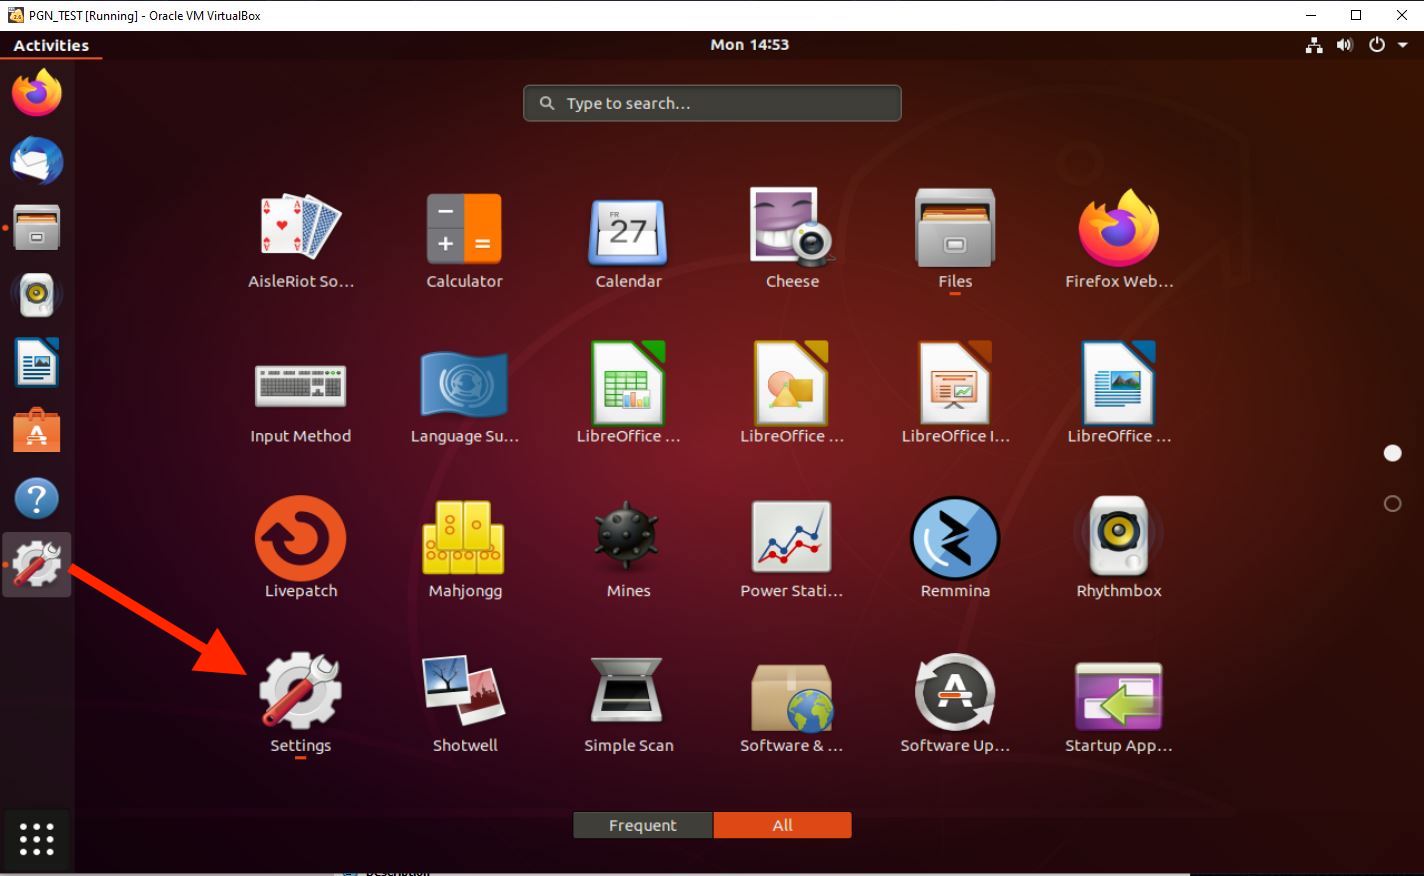Open Language Support
Viewport: 1424px width, 876px height.
point(464,383)
